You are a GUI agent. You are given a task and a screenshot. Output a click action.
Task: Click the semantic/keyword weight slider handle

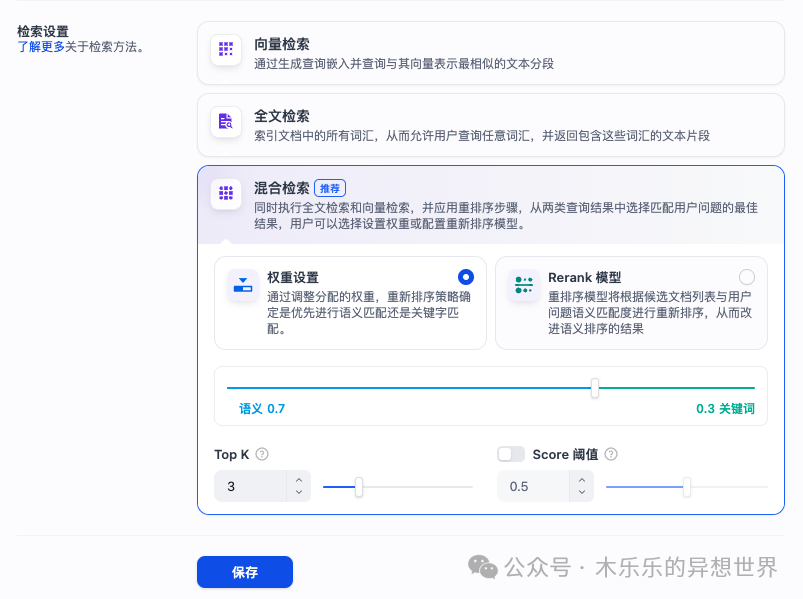point(595,388)
